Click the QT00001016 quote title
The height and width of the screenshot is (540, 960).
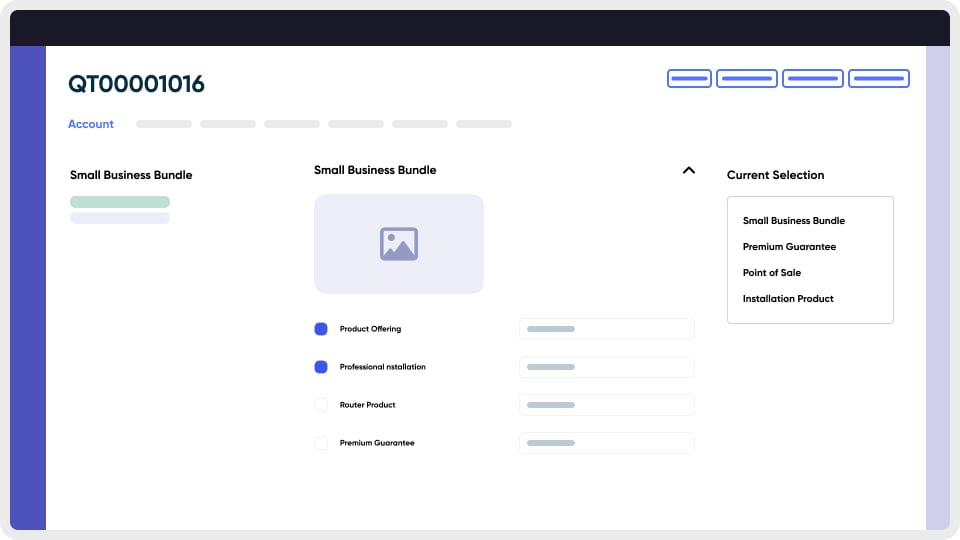[136, 84]
